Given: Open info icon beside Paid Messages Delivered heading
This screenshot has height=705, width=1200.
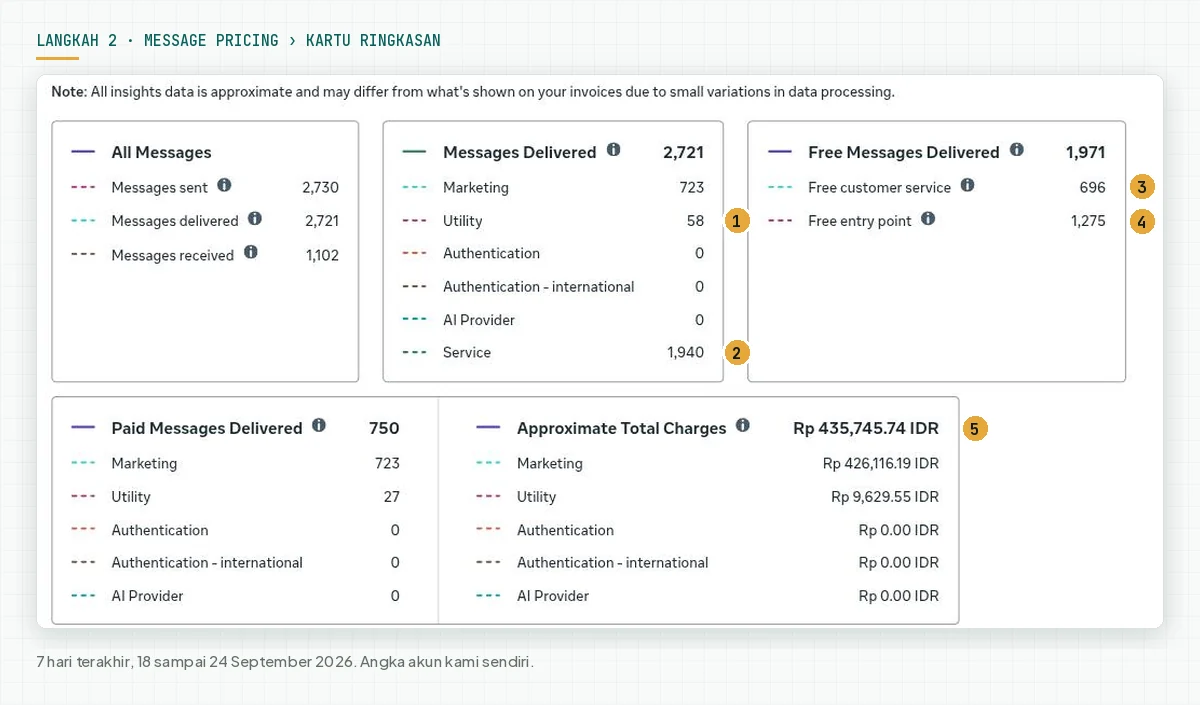Looking at the screenshot, I should 319,425.
